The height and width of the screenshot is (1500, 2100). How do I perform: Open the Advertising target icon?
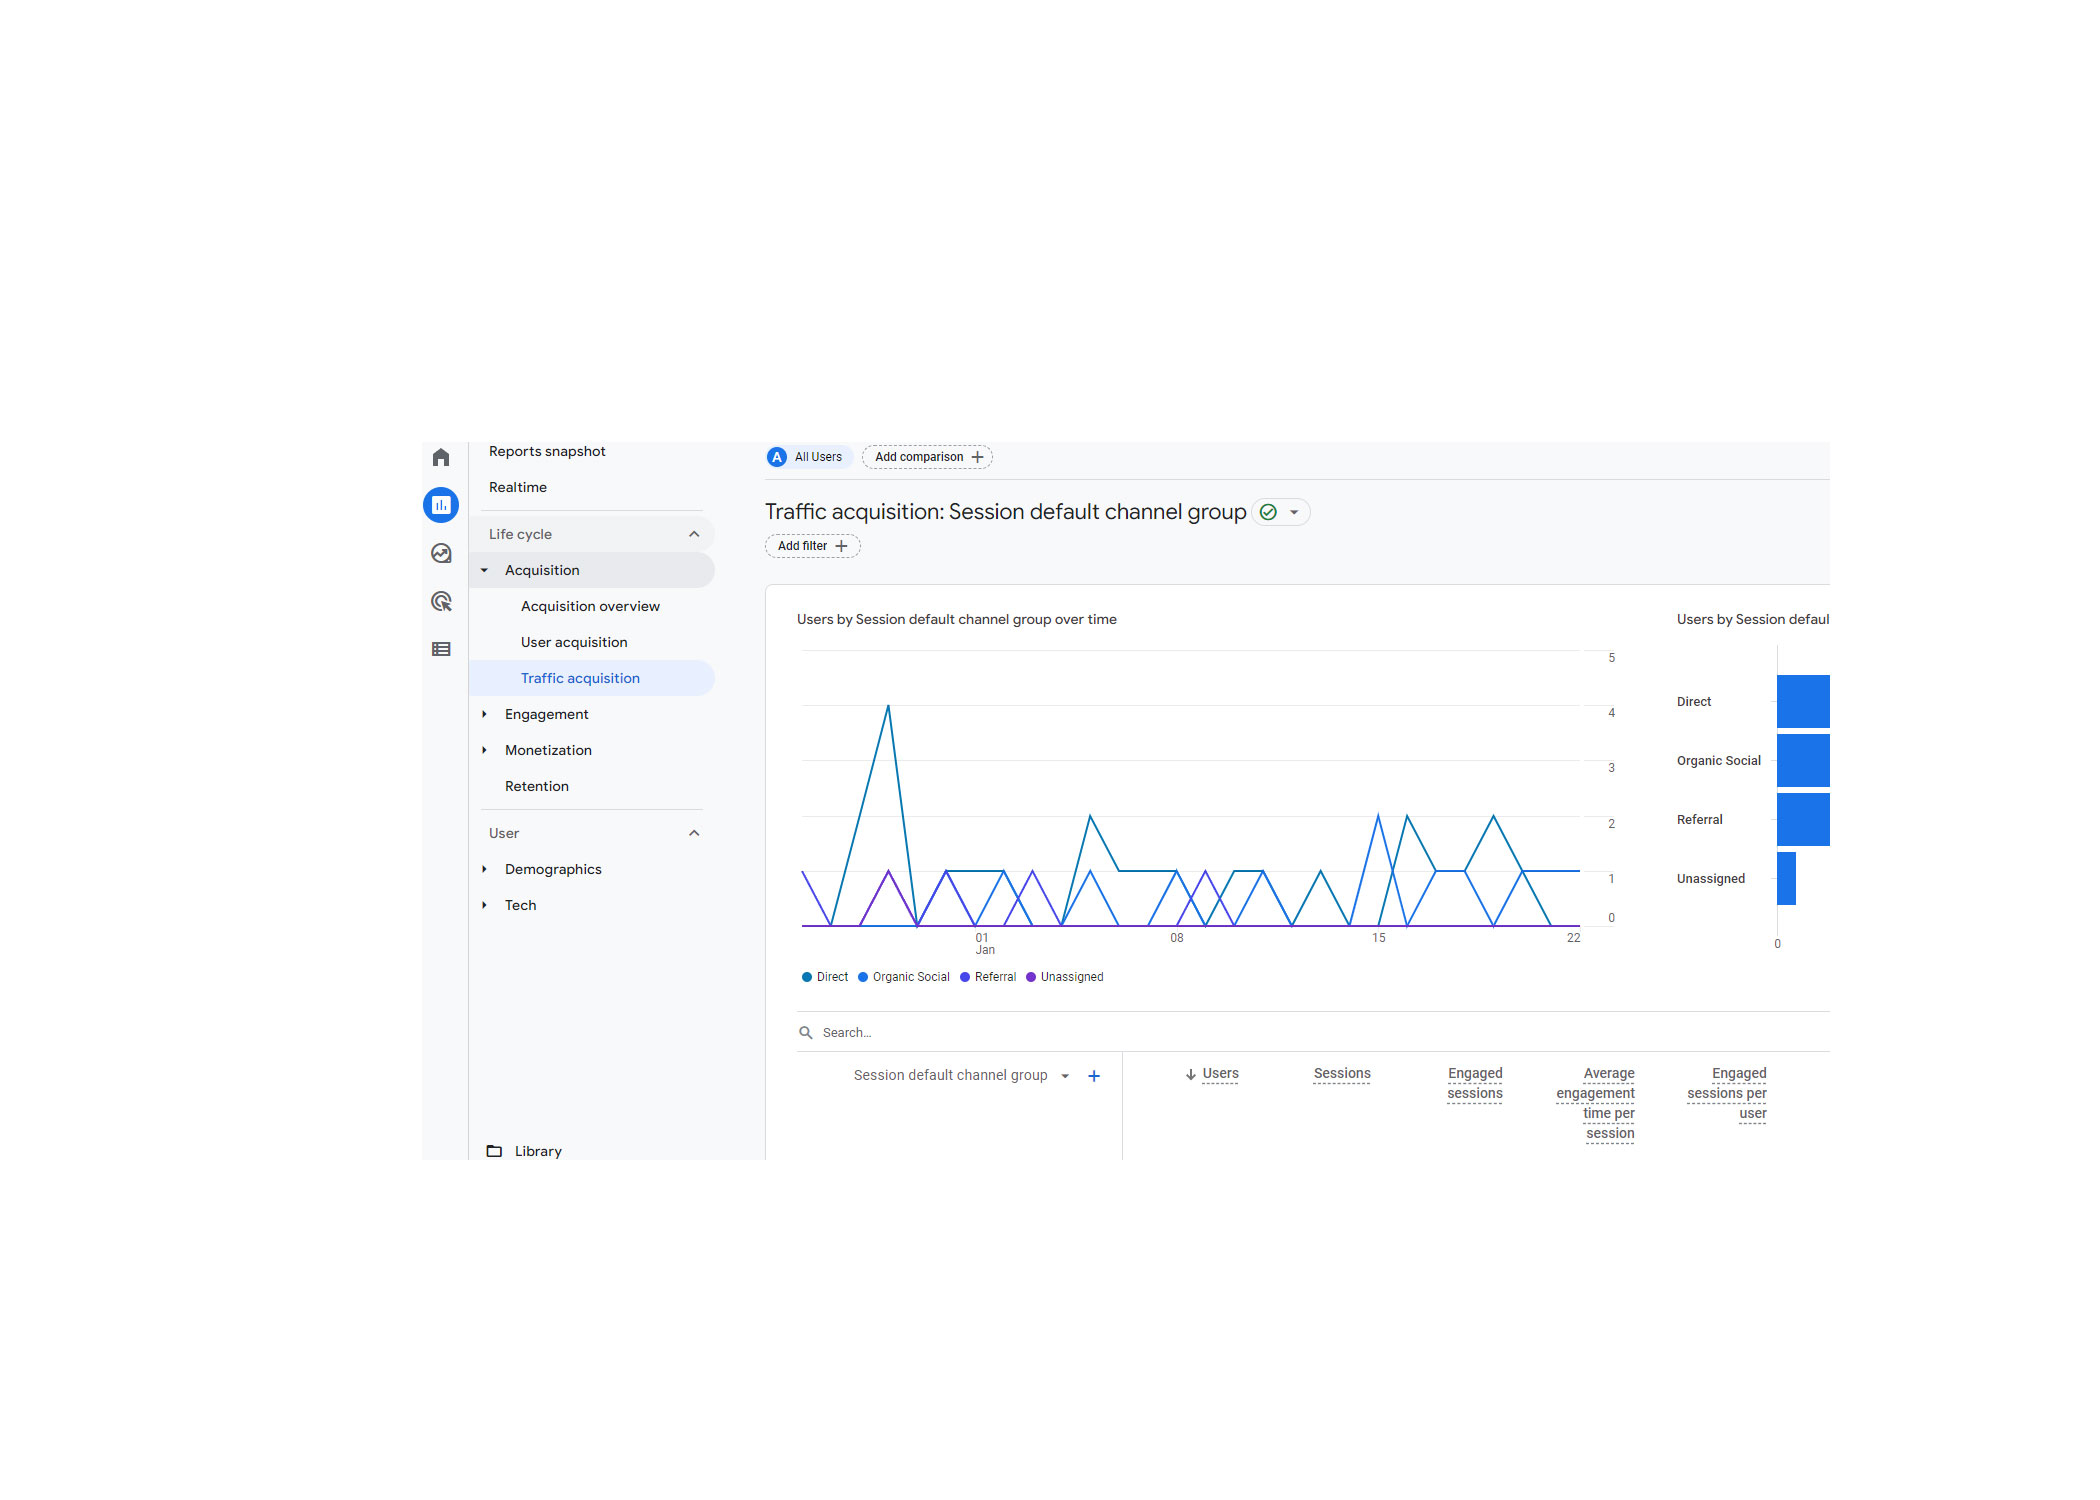[441, 601]
